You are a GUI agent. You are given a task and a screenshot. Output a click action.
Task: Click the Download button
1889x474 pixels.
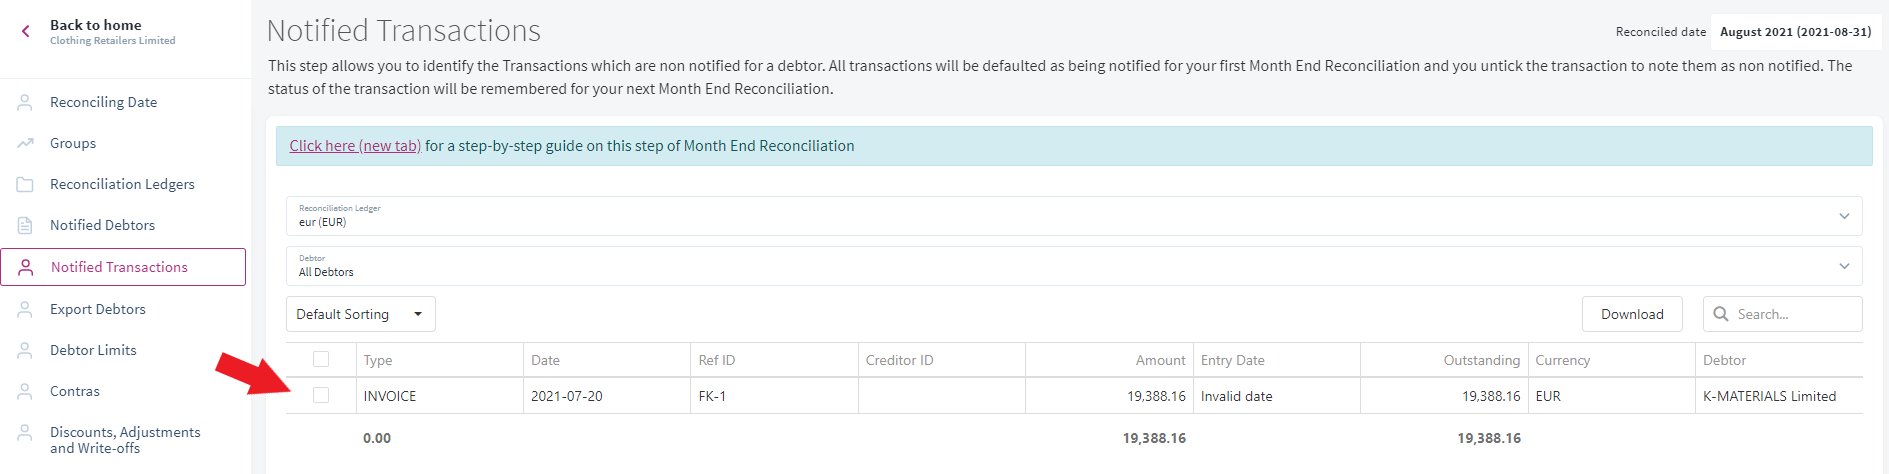1632,314
